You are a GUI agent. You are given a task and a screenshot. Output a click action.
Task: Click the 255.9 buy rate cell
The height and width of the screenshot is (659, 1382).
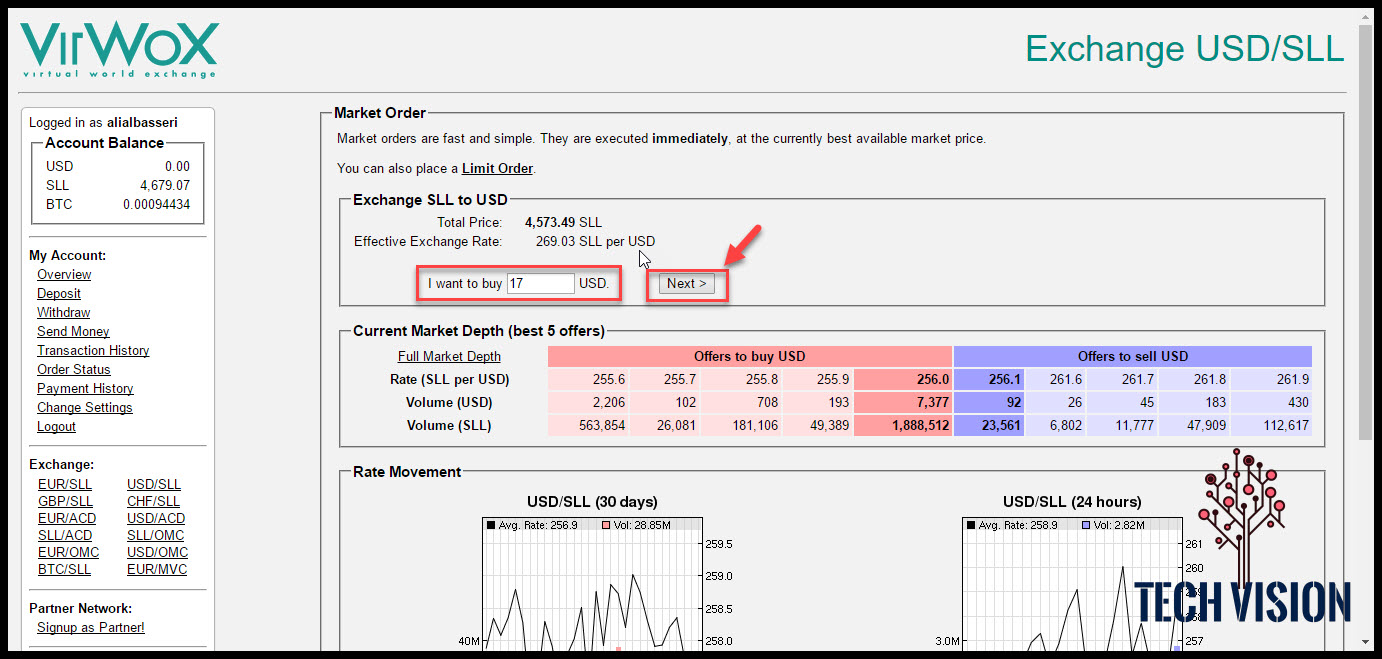point(818,379)
